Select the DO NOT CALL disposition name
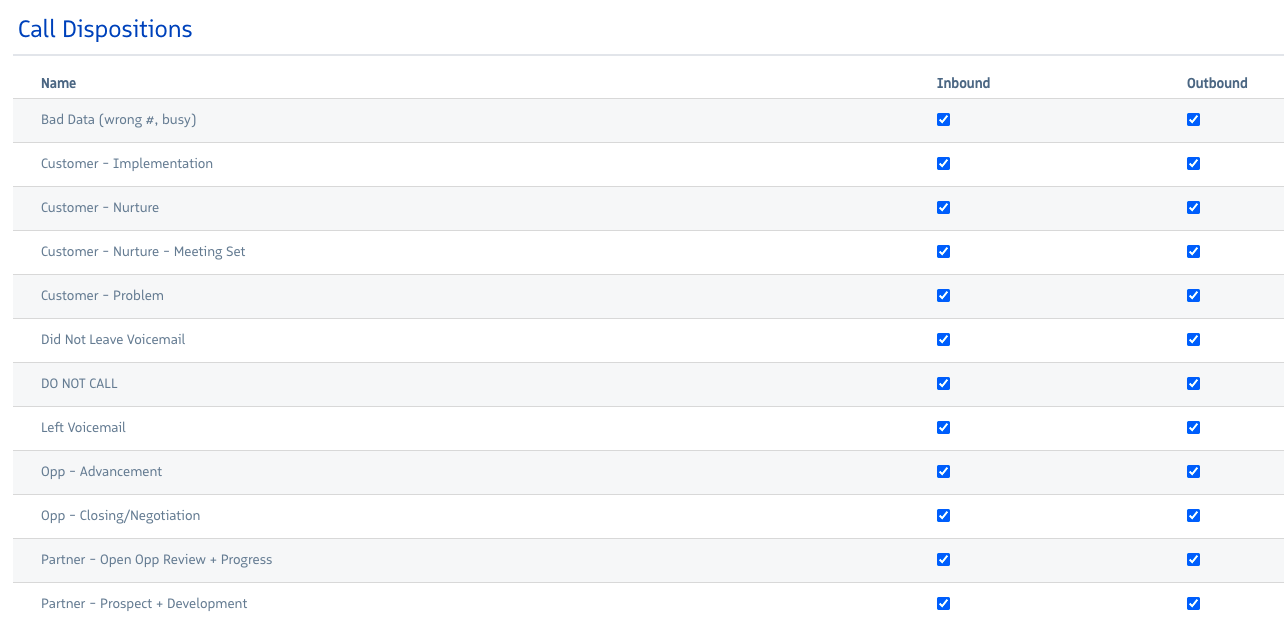The width and height of the screenshot is (1284, 621). (79, 384)
